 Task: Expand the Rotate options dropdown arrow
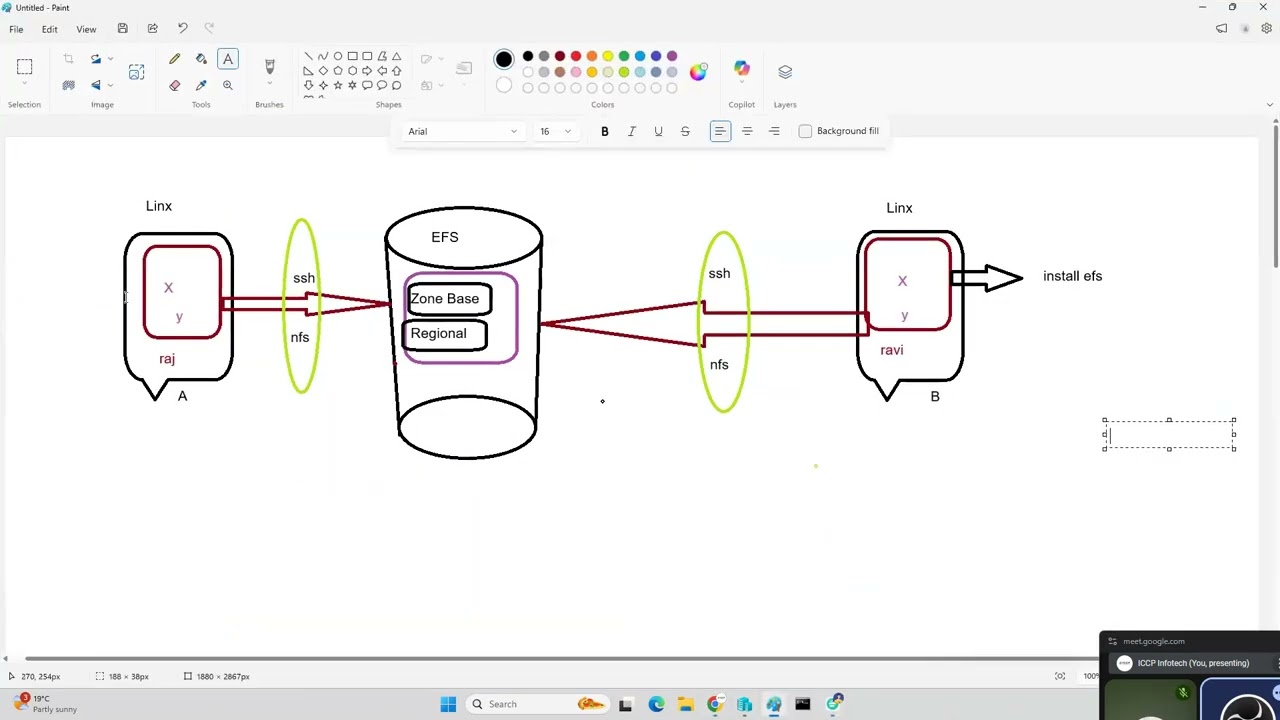pyautogui.click(x=110, y=60)
